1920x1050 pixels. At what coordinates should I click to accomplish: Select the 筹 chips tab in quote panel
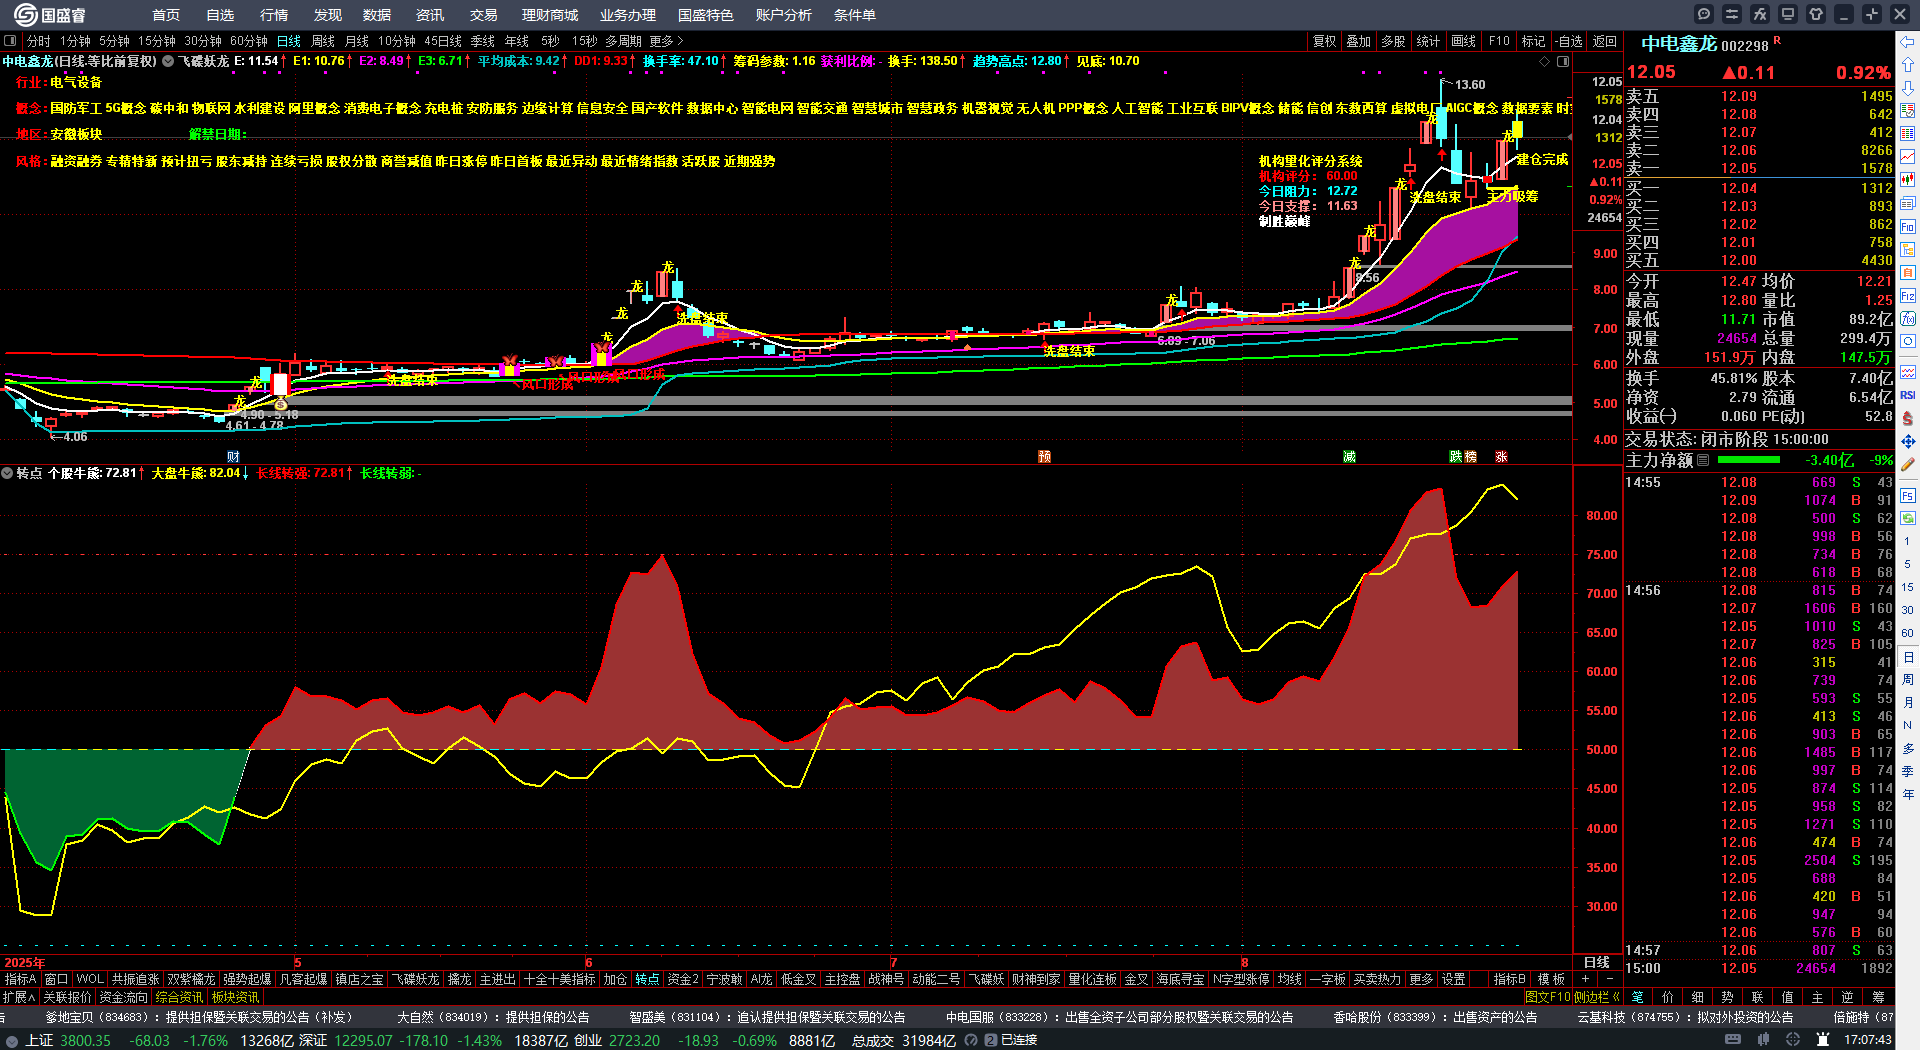[x=1878, y=997]
